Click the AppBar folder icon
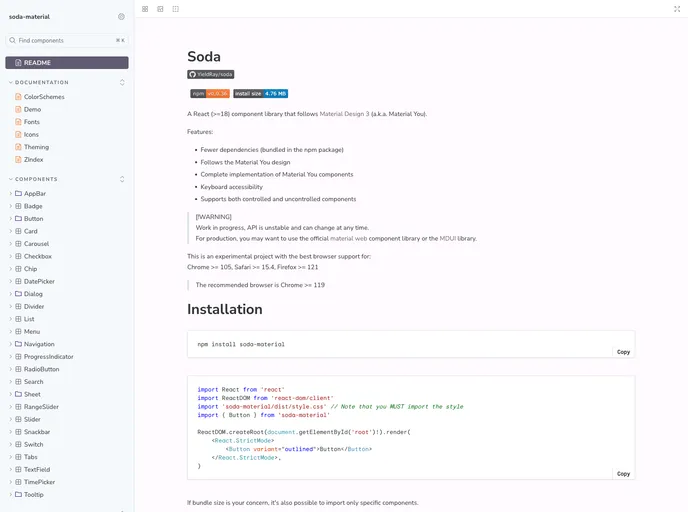 click(x=18, y=193)
